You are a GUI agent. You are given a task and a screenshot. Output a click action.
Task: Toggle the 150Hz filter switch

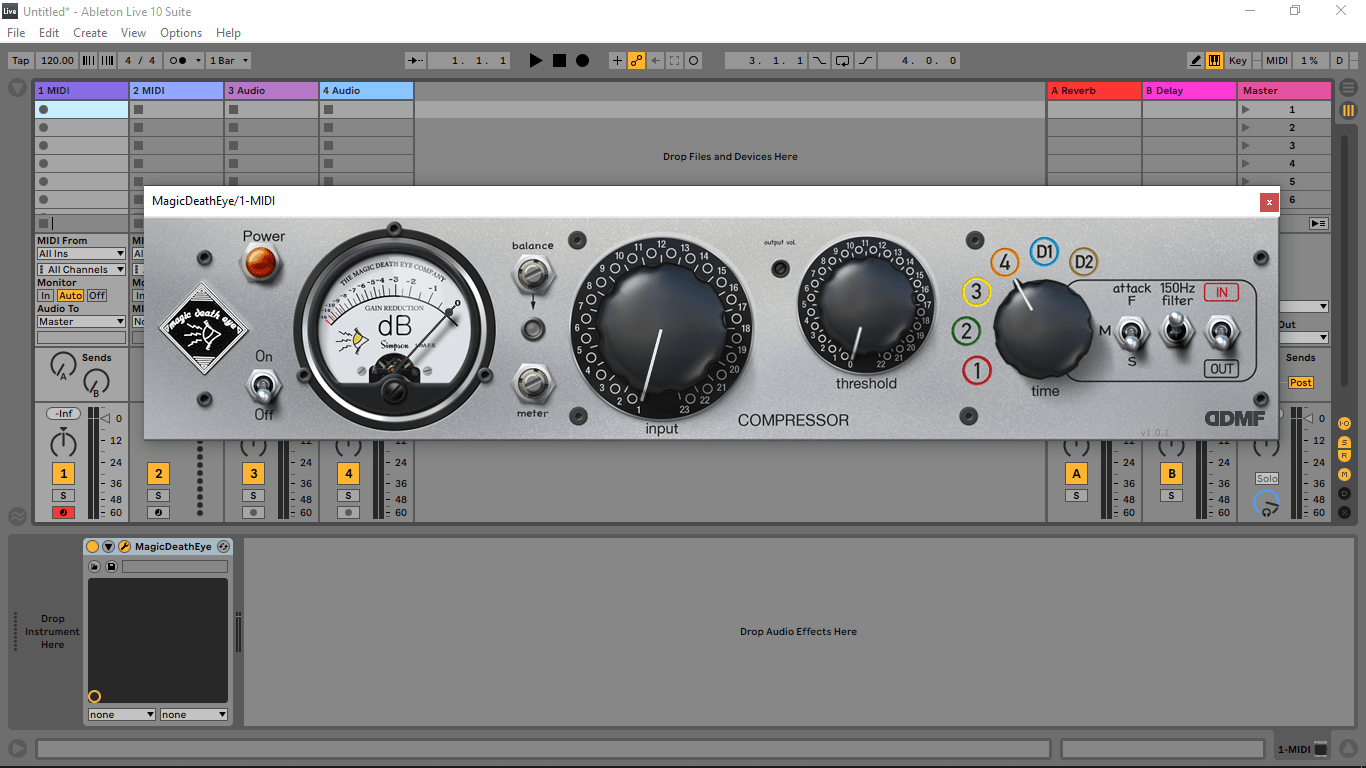[1177, 329]
